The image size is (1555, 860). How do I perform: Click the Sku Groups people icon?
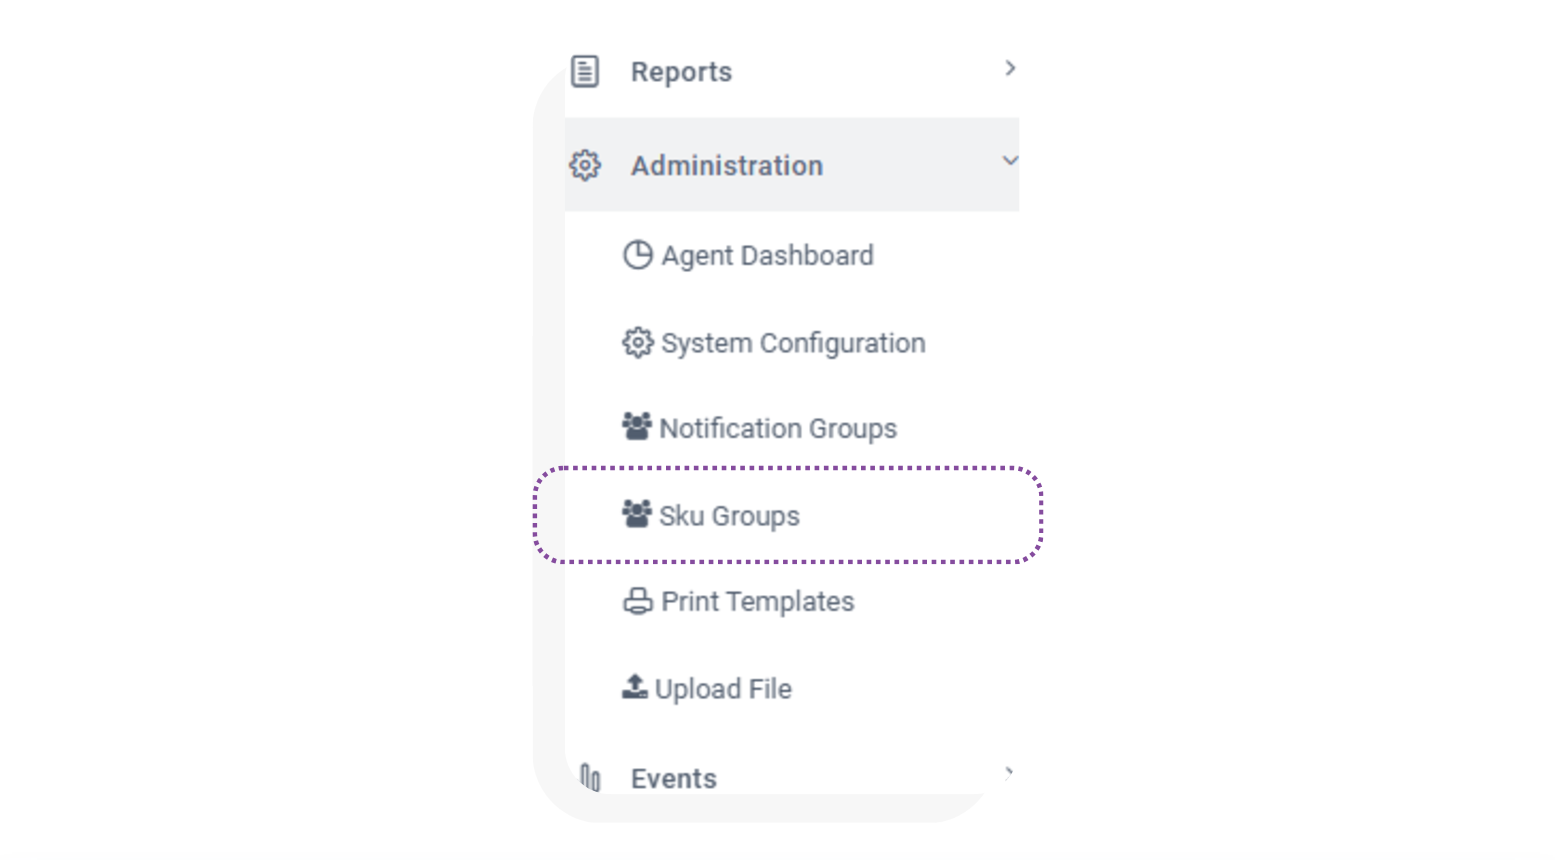coord(637,514)
